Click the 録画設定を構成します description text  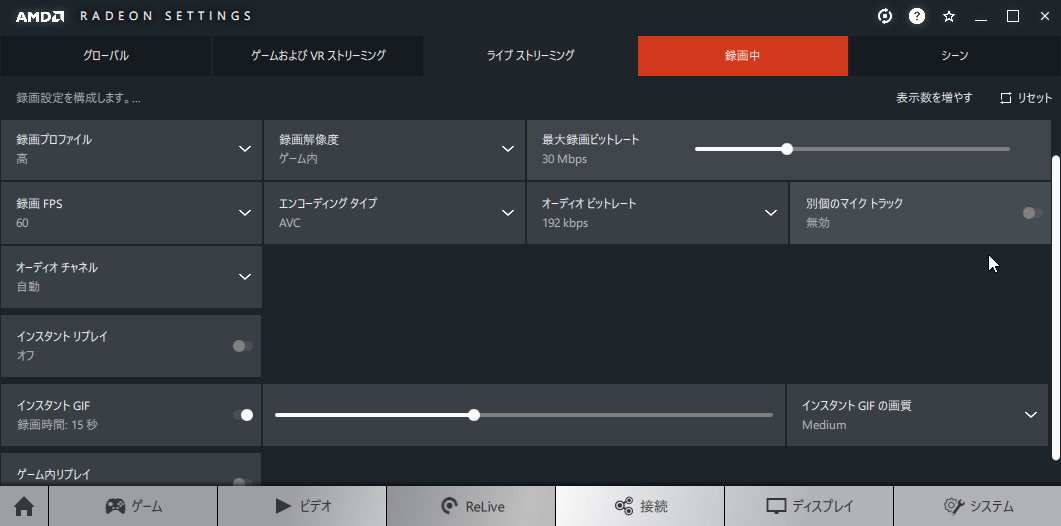click(x=78, y=98)
